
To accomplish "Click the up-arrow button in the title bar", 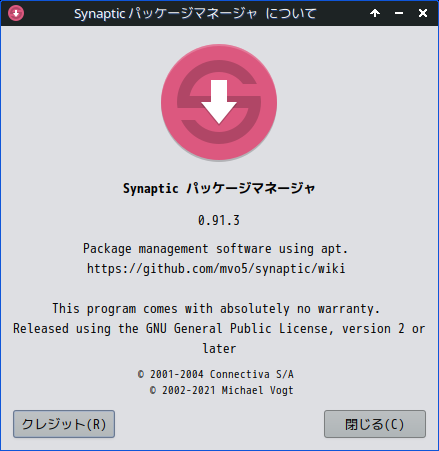I will pos(375,13).
